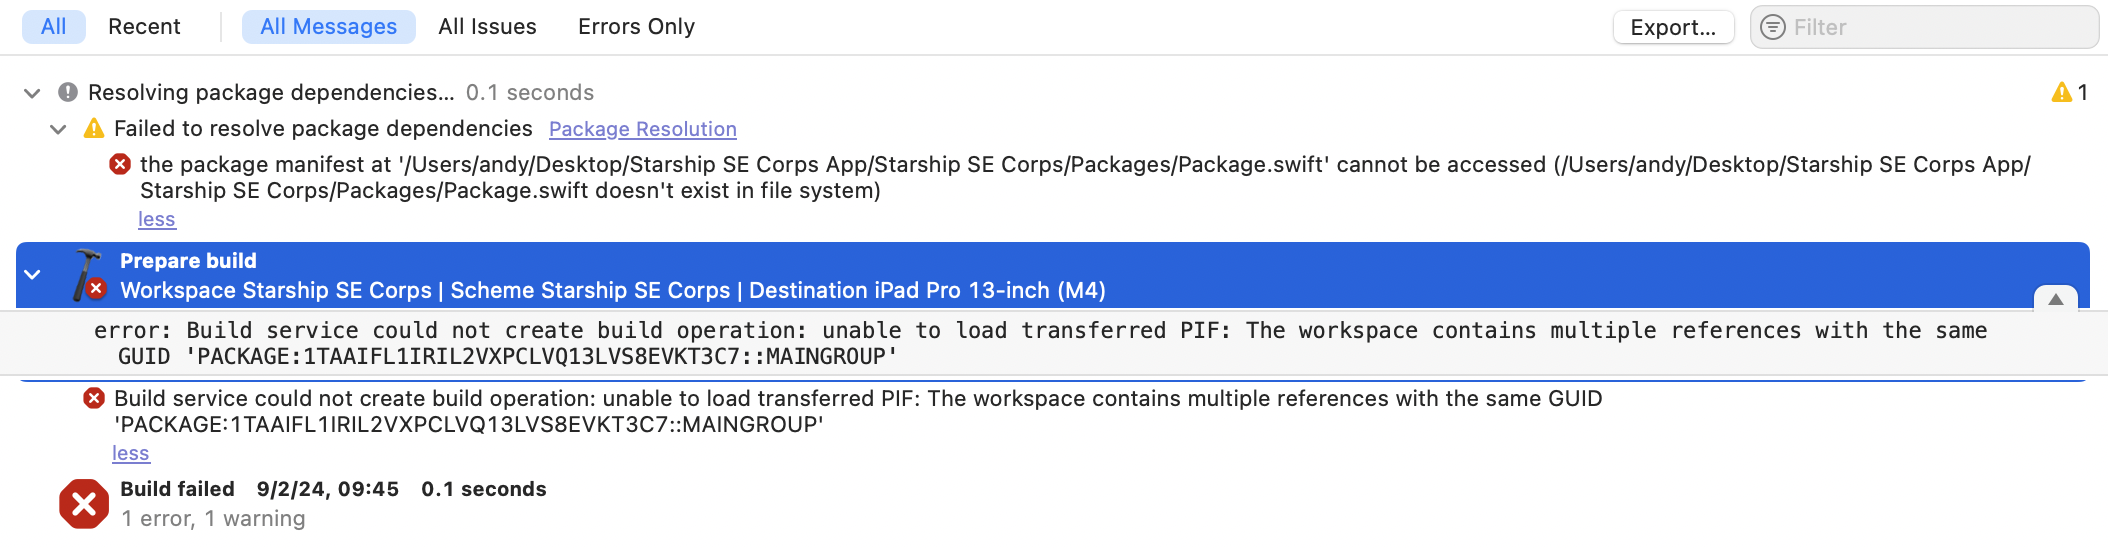Click red error icon beside Build service message

[x=94, y=398]
